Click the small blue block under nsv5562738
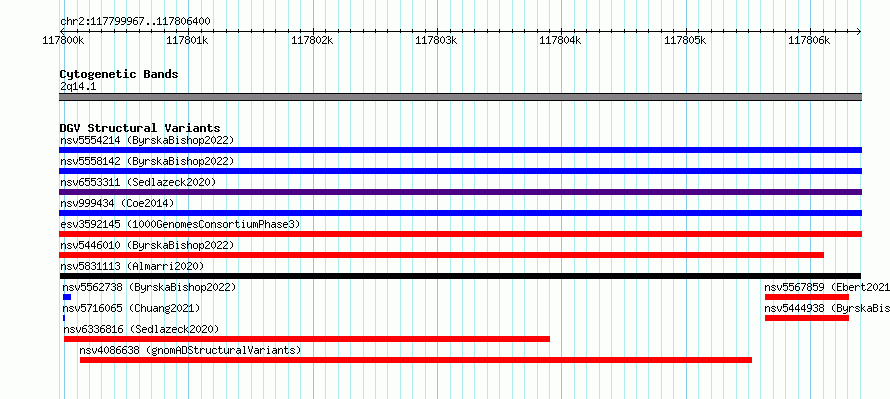This screenshot has height=399, width=890. (67, 297)
